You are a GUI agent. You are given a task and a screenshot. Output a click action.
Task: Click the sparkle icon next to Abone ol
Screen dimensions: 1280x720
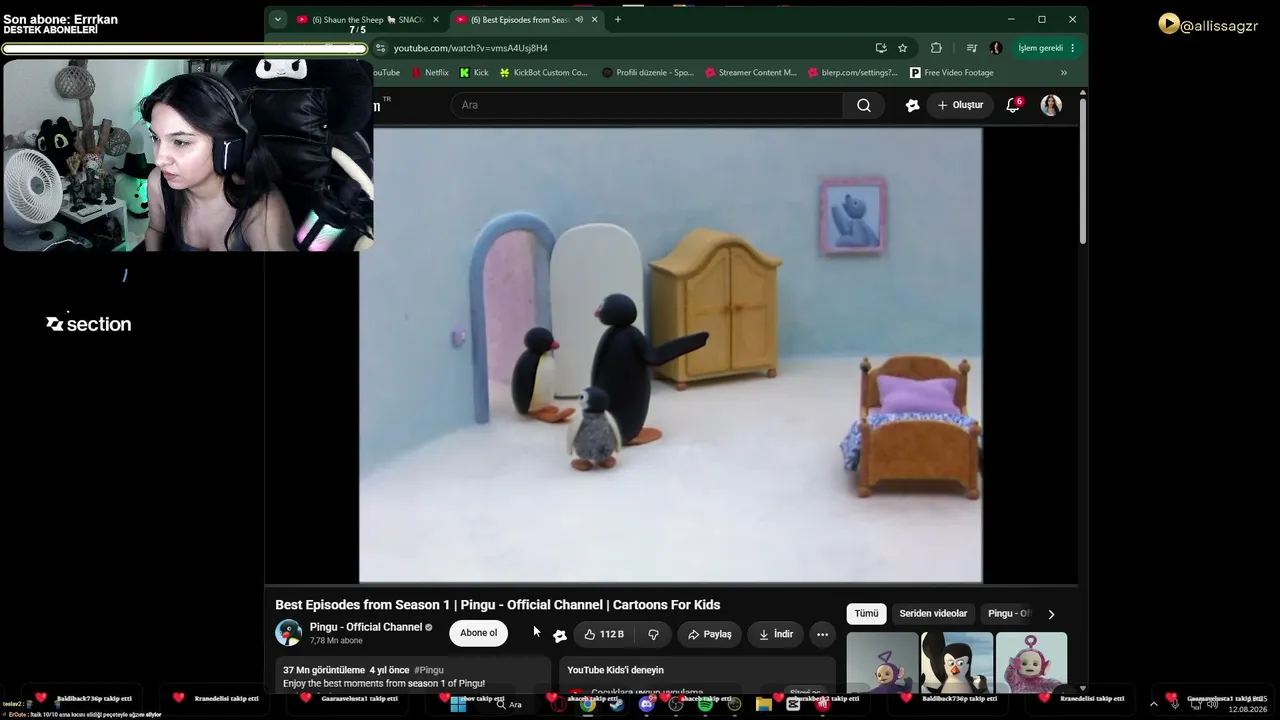pyautogui.click(x=560, y=635)
